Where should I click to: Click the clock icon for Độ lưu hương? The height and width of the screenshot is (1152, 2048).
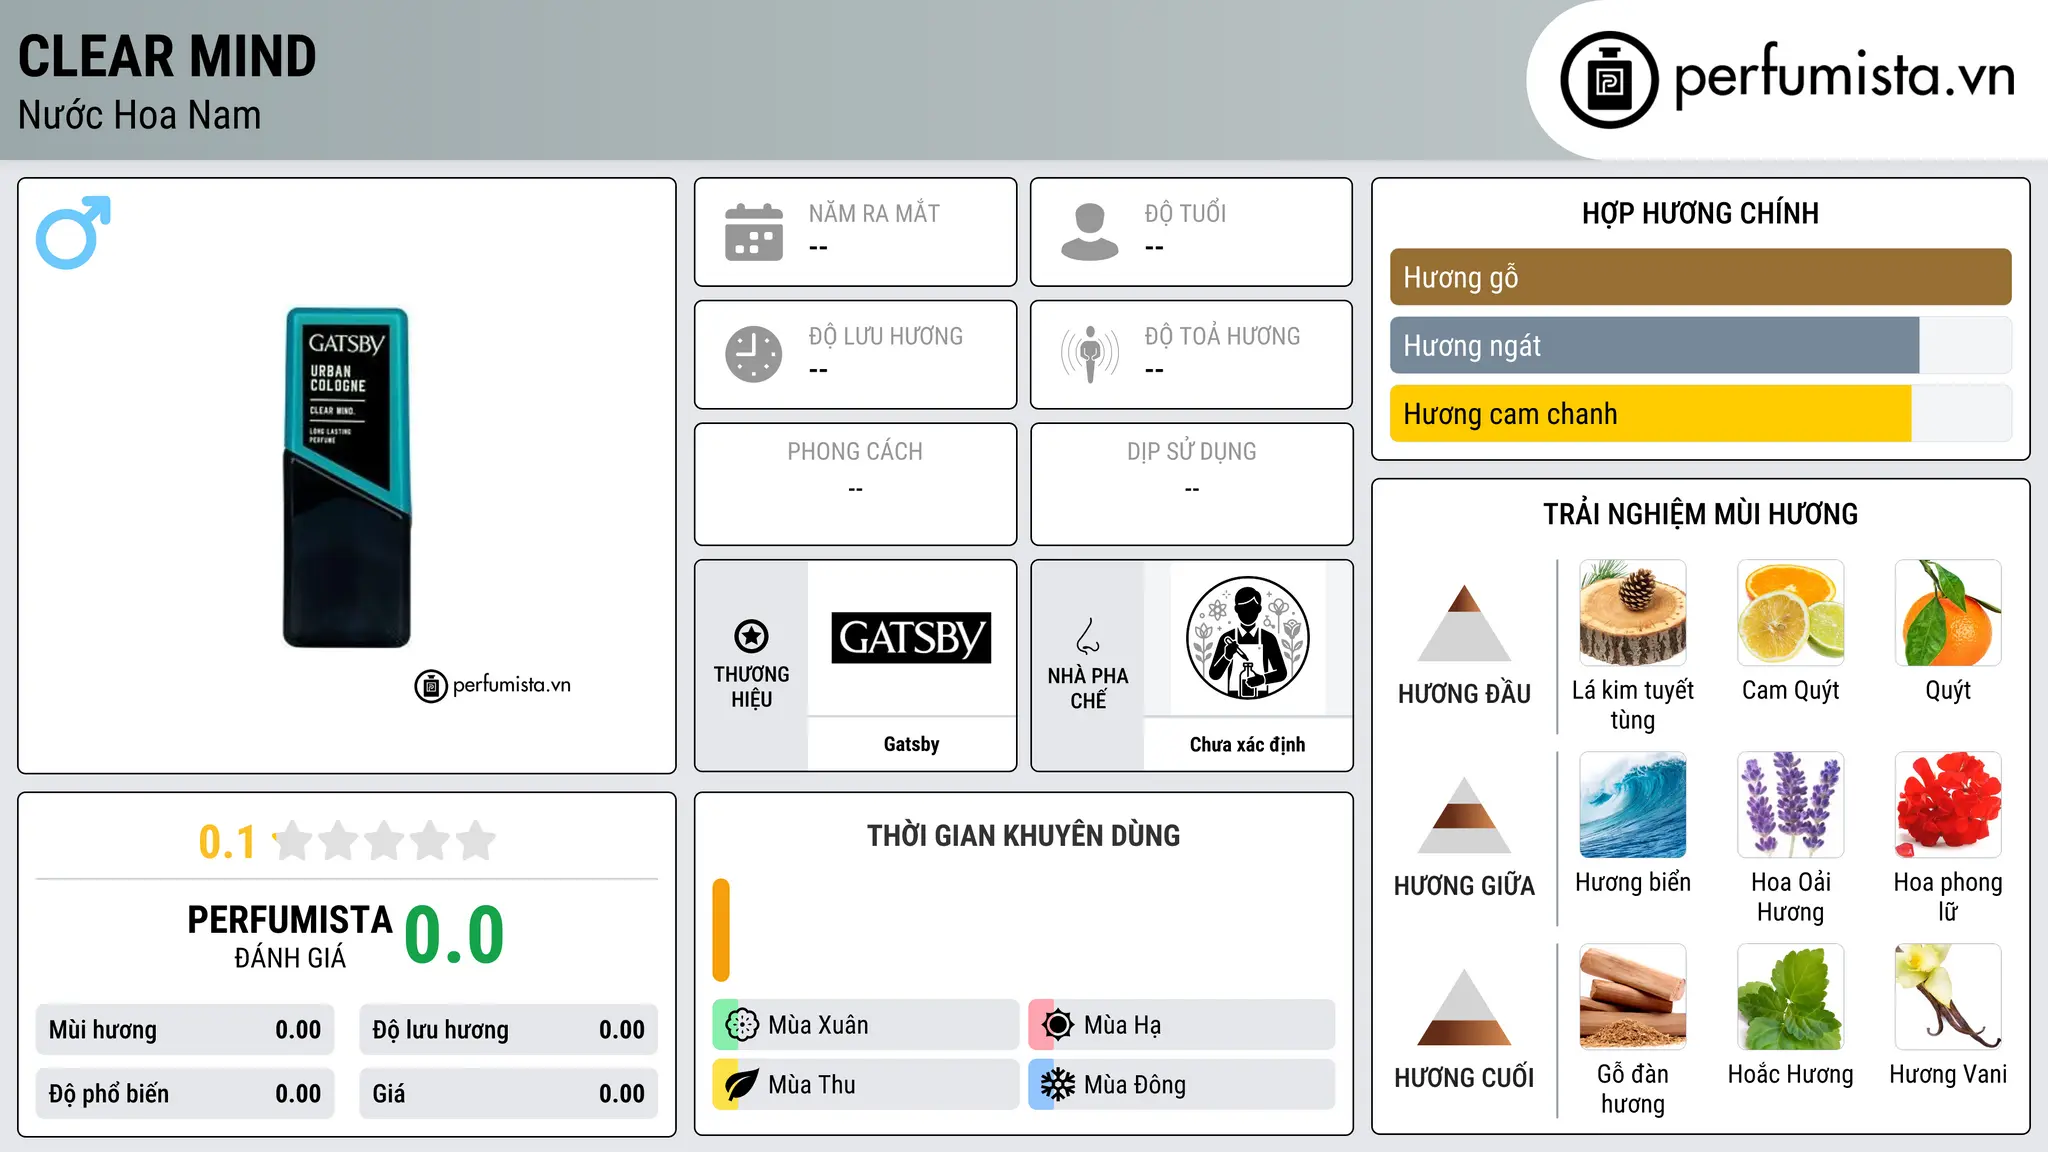[754, 354]
